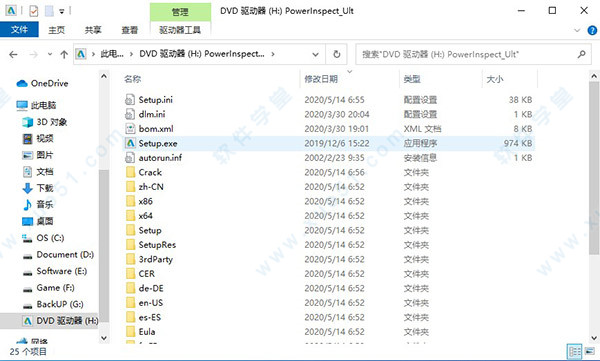This screenshot has width=600, height=361.
Task: Open 视频 folder in the sidebar
Action: coord(38,138)
